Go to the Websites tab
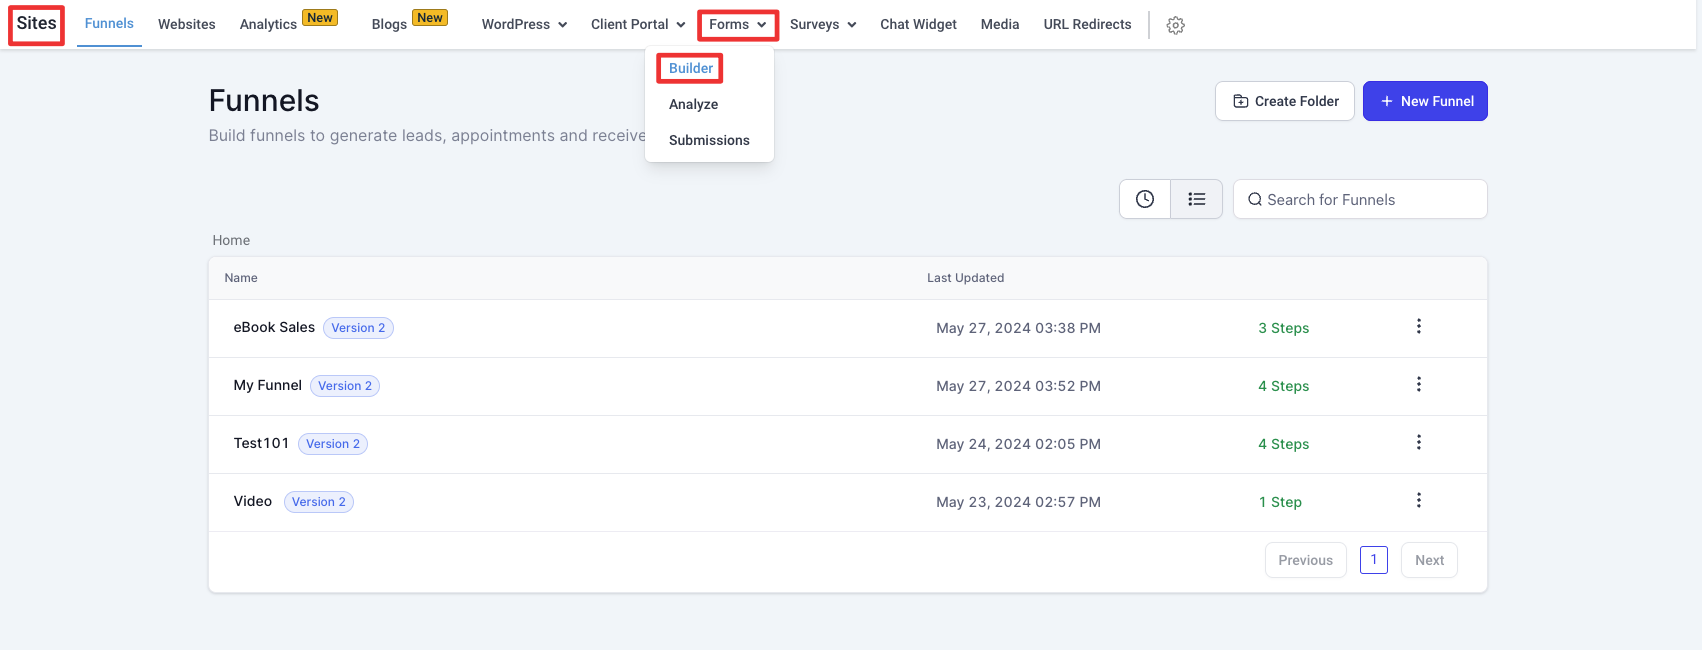1702x650 pixels. 186,24
